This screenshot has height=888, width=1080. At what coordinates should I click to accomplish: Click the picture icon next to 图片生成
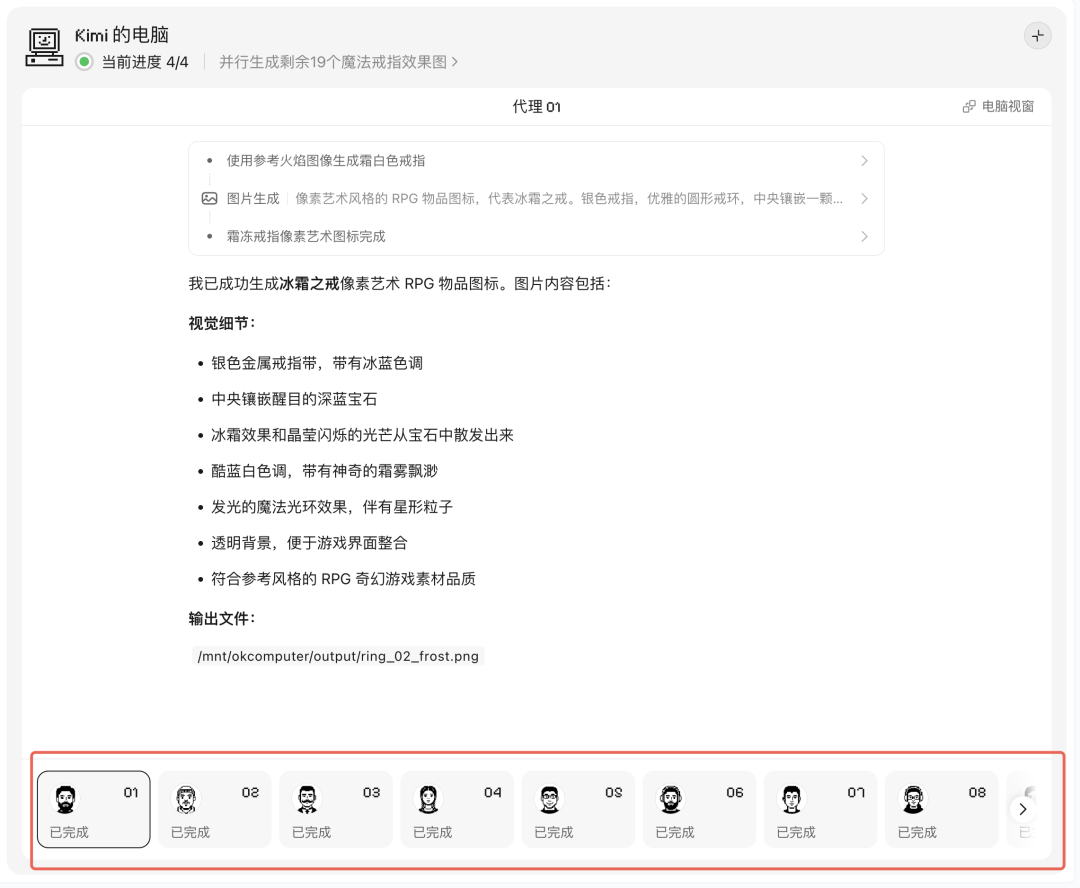coord(209,198)
